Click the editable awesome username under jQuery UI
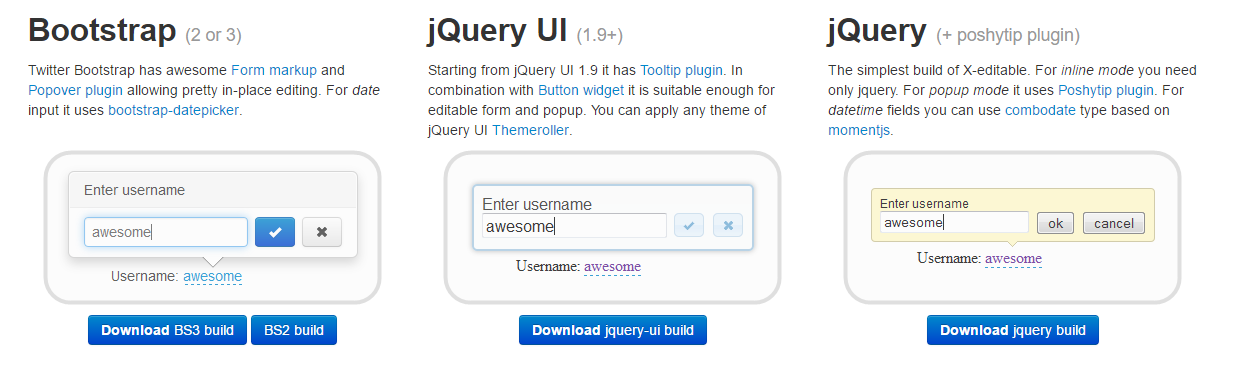This screenshot has width=1255, height=367. click(x=612, y=266)
